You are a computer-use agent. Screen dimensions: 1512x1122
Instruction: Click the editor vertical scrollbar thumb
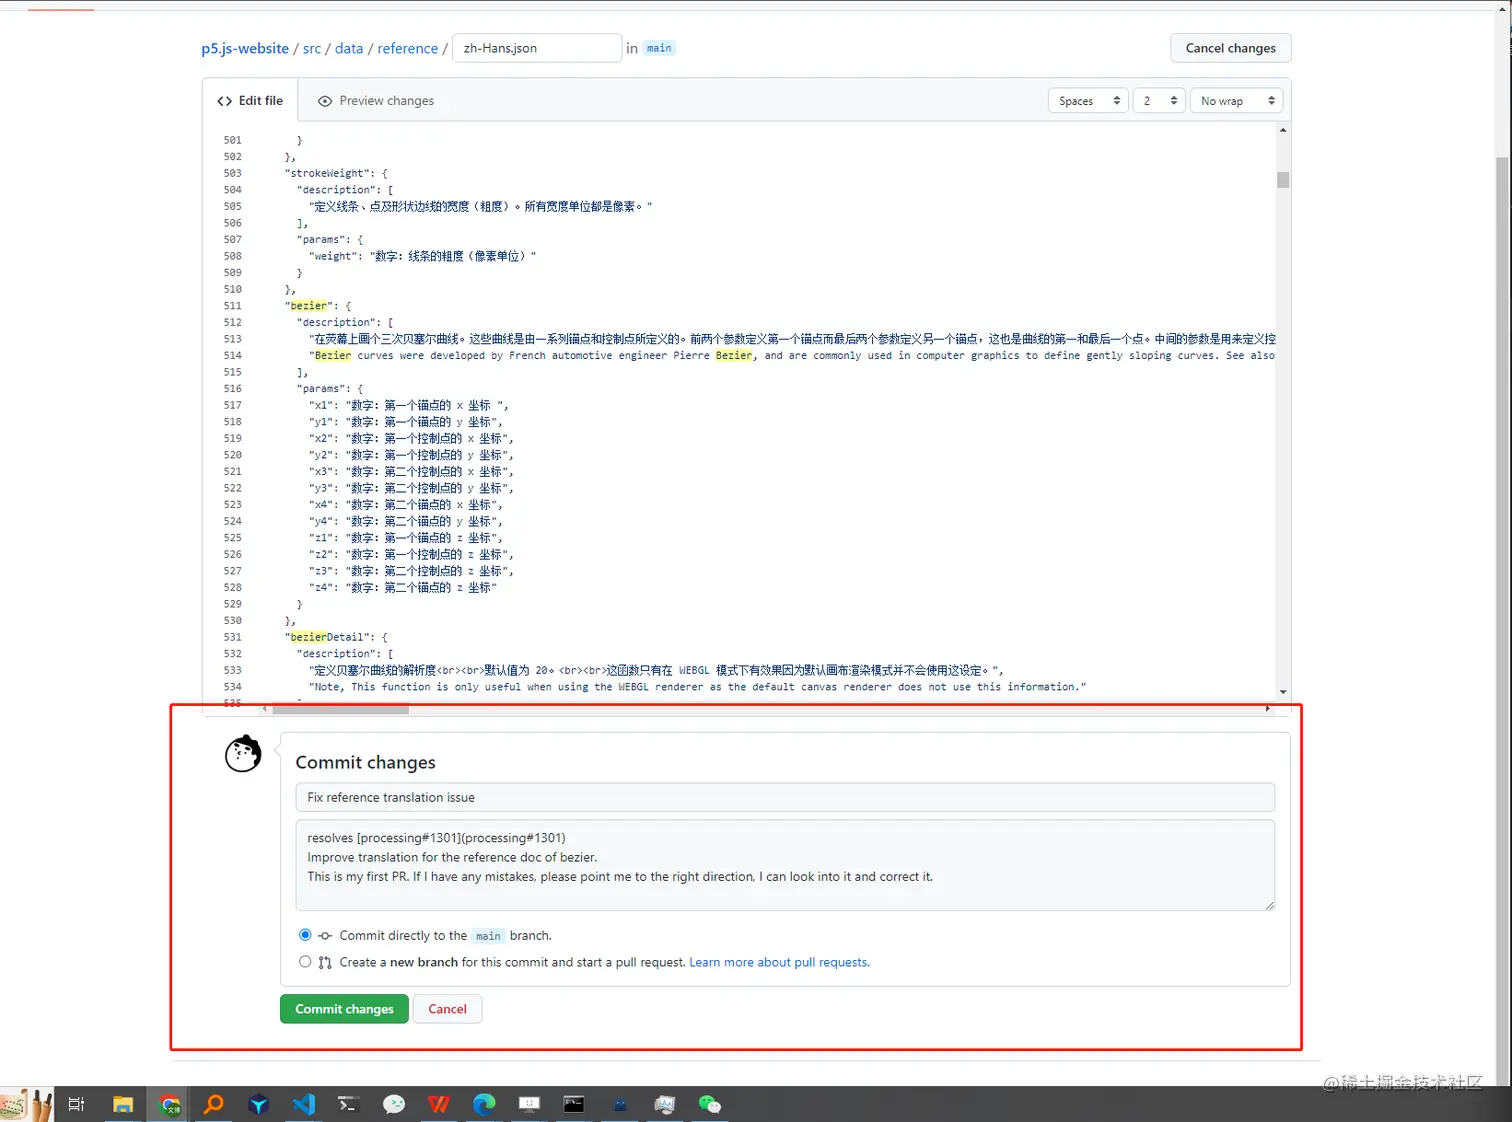pyautogui.click(x=1283, y=180)
